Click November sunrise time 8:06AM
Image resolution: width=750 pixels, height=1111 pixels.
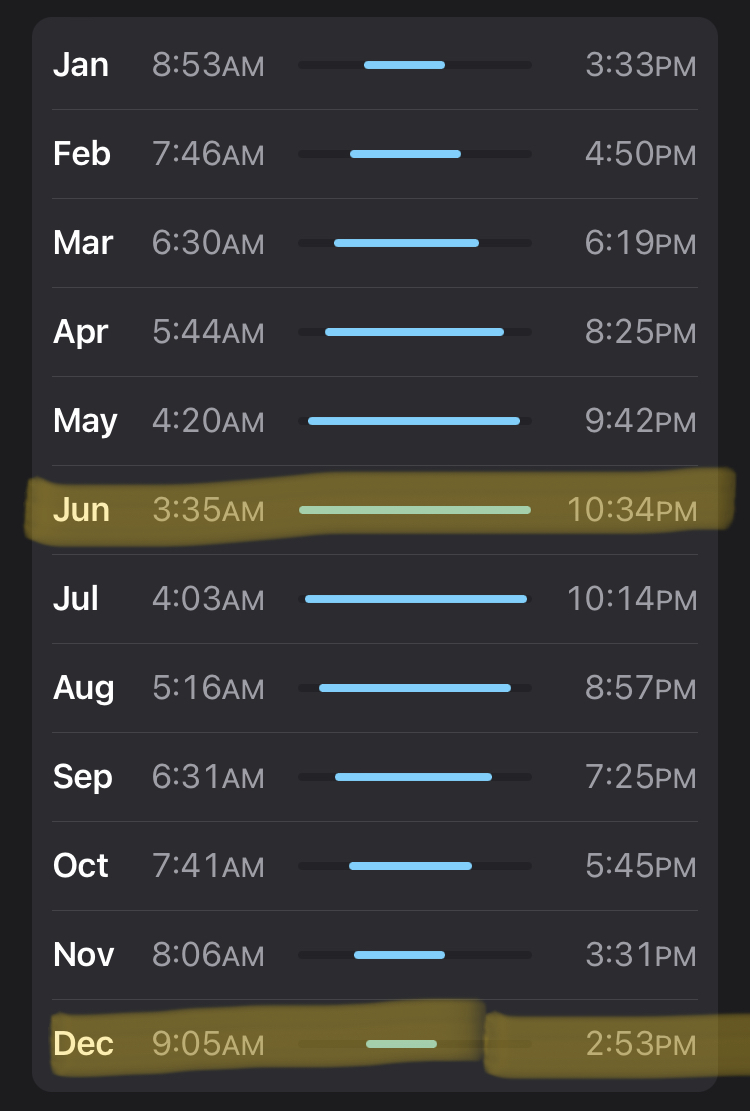pos(208,955)
